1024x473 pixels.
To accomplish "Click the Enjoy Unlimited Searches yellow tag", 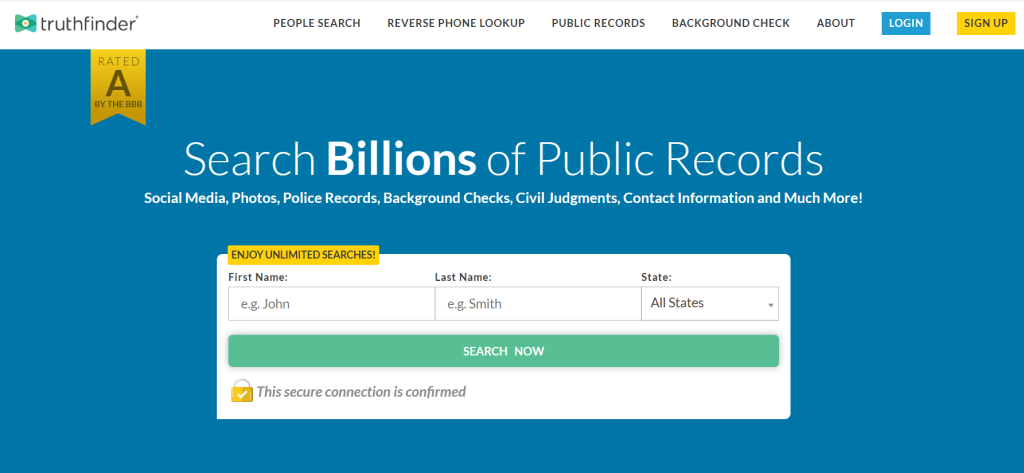I will pos(303,255).
